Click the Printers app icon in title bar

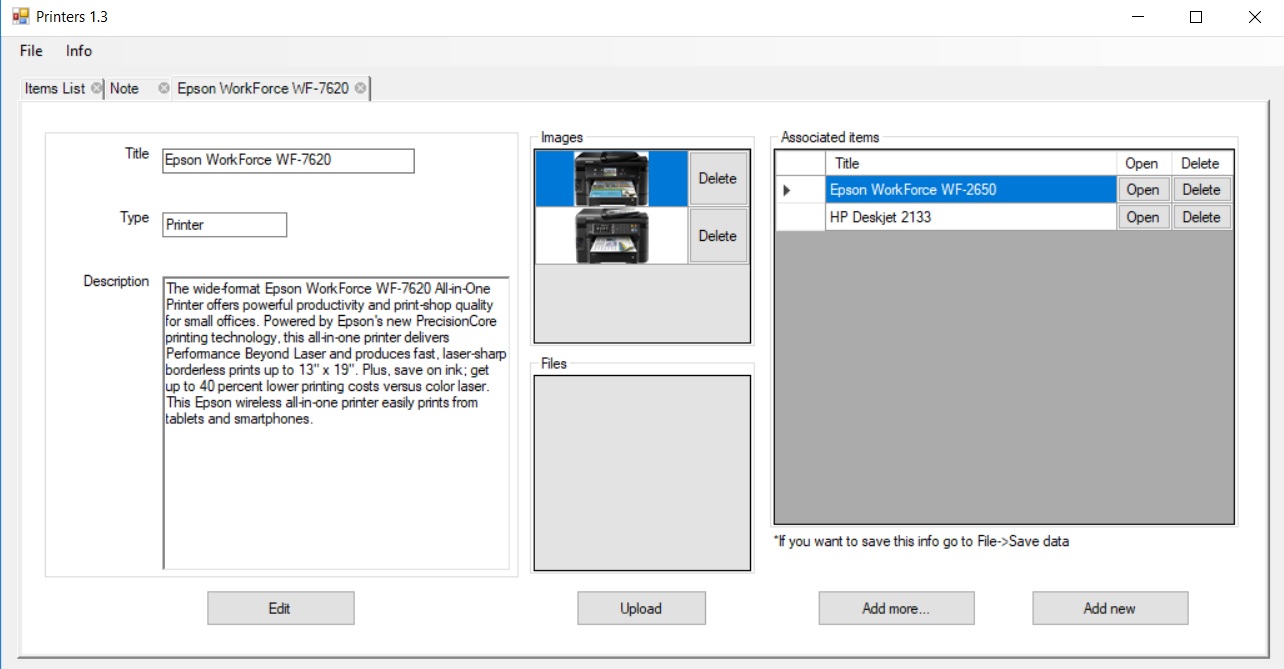20,17
